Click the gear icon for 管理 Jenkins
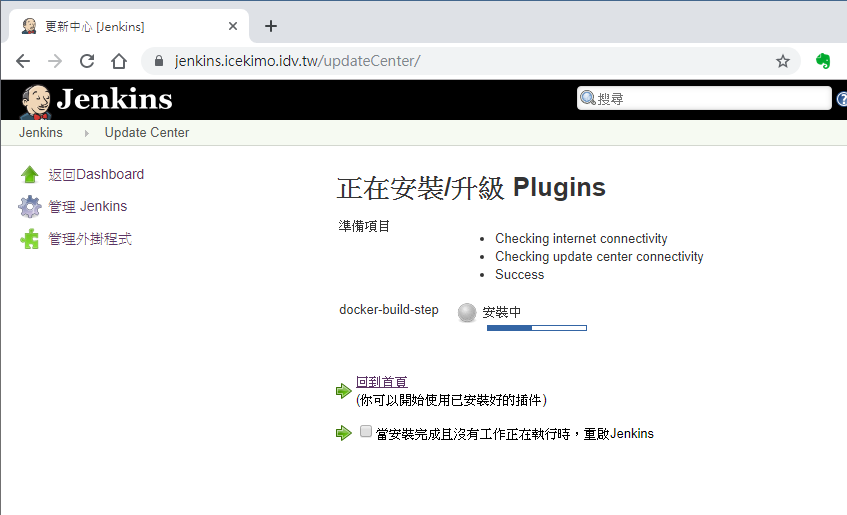This screenshot has height=515, width=847. point(30,206)
